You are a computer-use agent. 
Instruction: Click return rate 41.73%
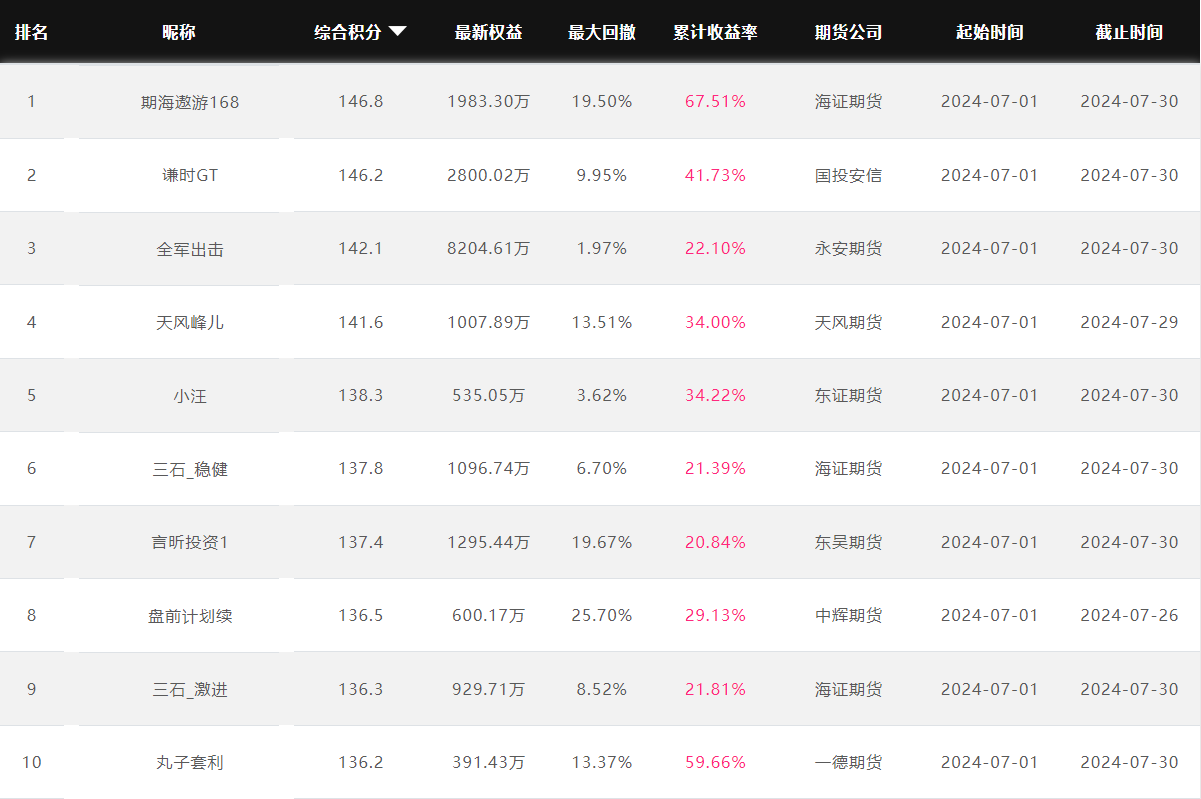click(x=715, y=175)
